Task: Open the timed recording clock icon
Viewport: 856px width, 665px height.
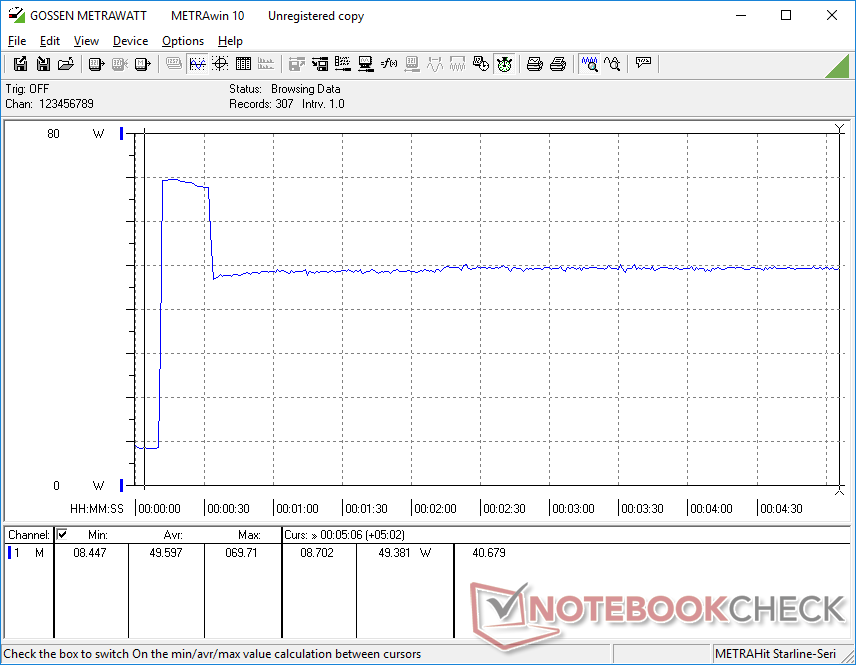Action: point(481,64)
